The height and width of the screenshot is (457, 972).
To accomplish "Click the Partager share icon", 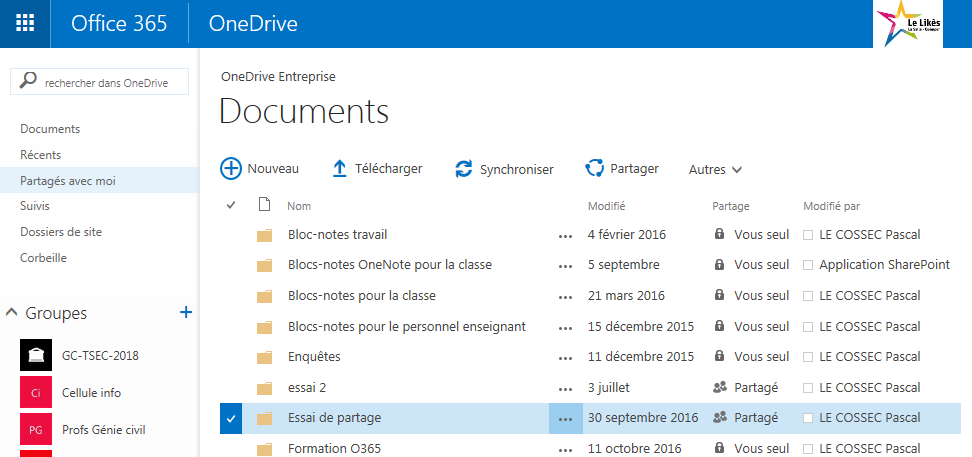I will pyautogui.click(x=594, y=169).
